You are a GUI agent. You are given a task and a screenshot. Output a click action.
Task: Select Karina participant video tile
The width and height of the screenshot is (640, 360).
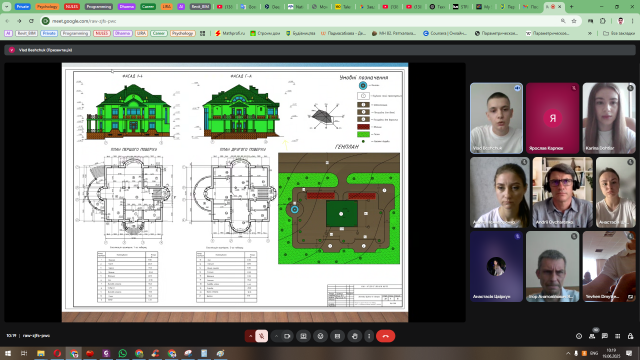609,118
